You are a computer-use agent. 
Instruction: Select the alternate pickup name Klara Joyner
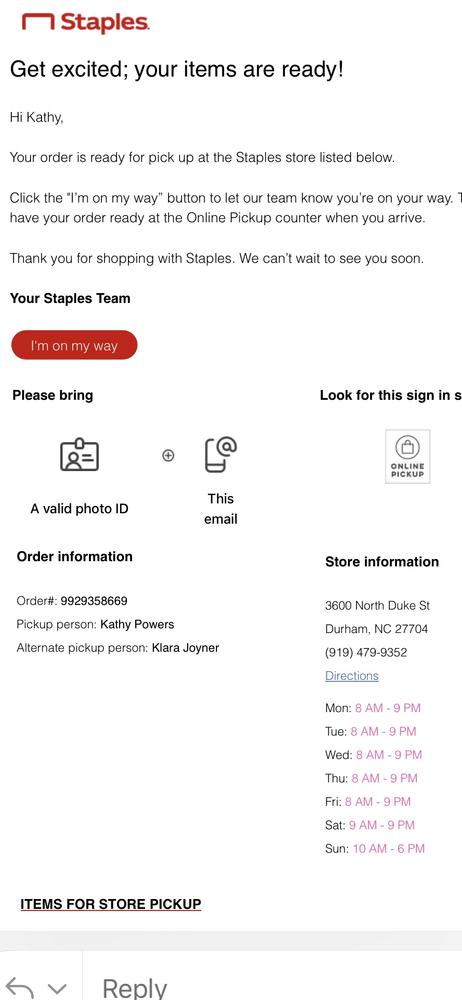186,648
